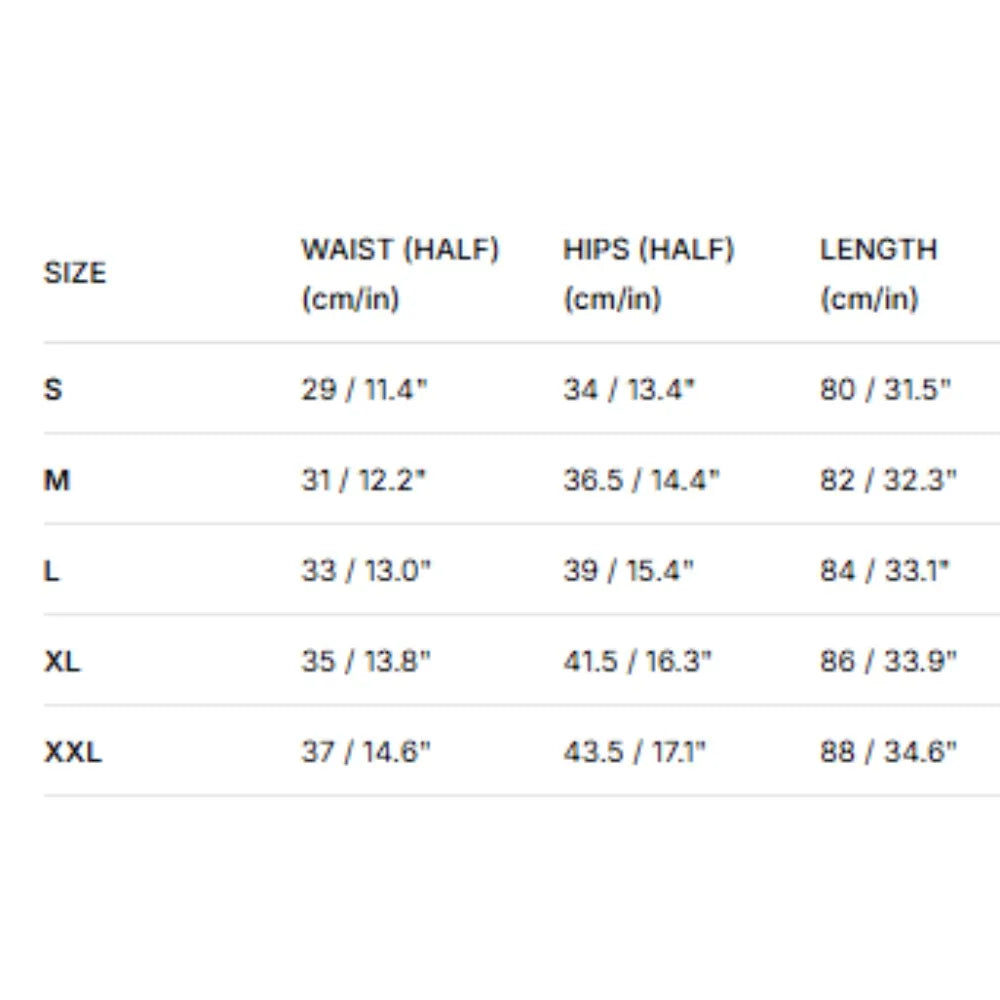The image size is (1000, 1000).
Task: Click hips value 39 / 15.4"
Action: pos(628,571)
